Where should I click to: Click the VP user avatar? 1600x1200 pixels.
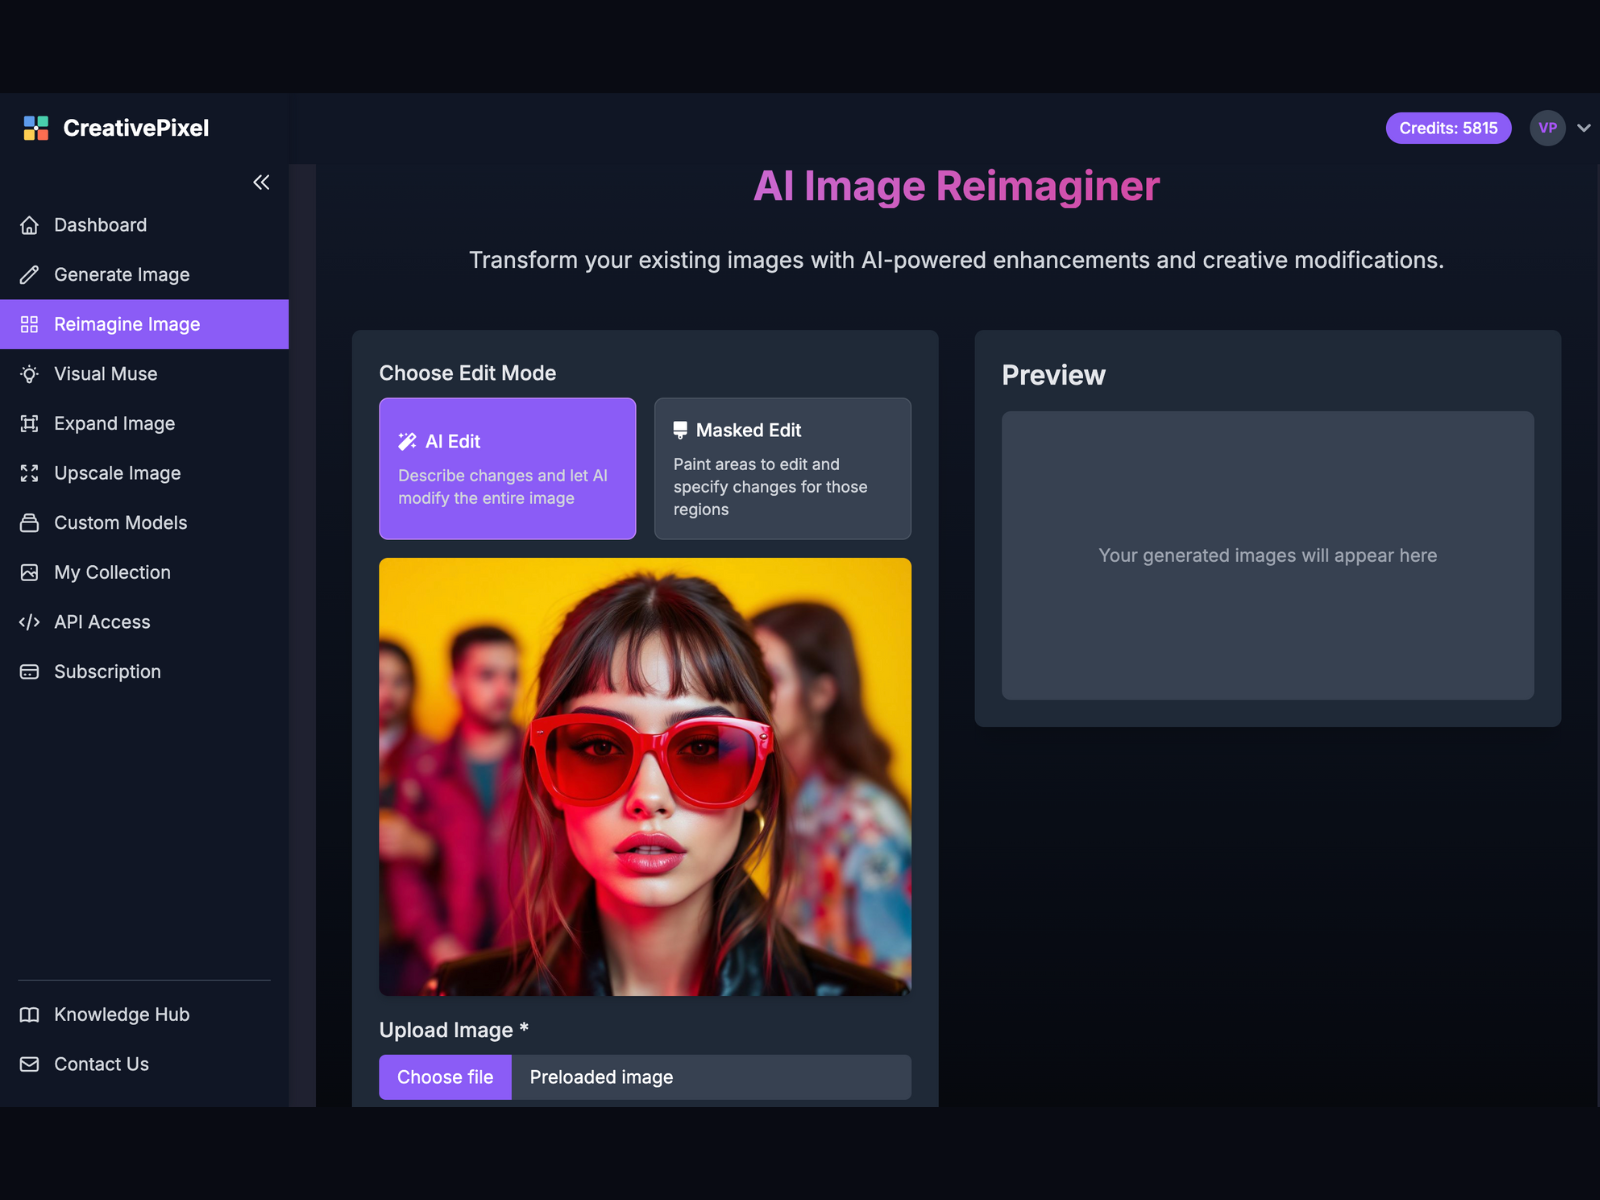pos(1547,128)
